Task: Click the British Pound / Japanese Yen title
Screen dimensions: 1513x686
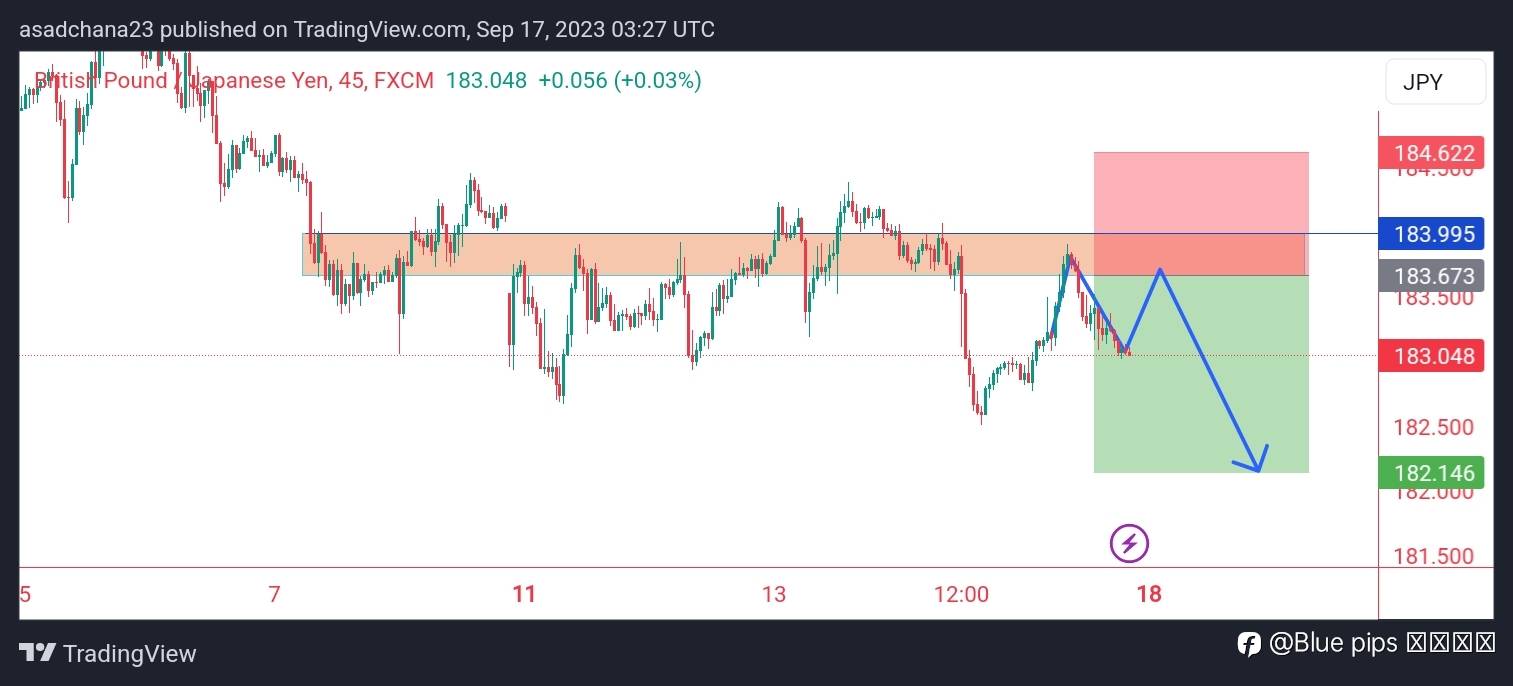Action: [182, 81]
